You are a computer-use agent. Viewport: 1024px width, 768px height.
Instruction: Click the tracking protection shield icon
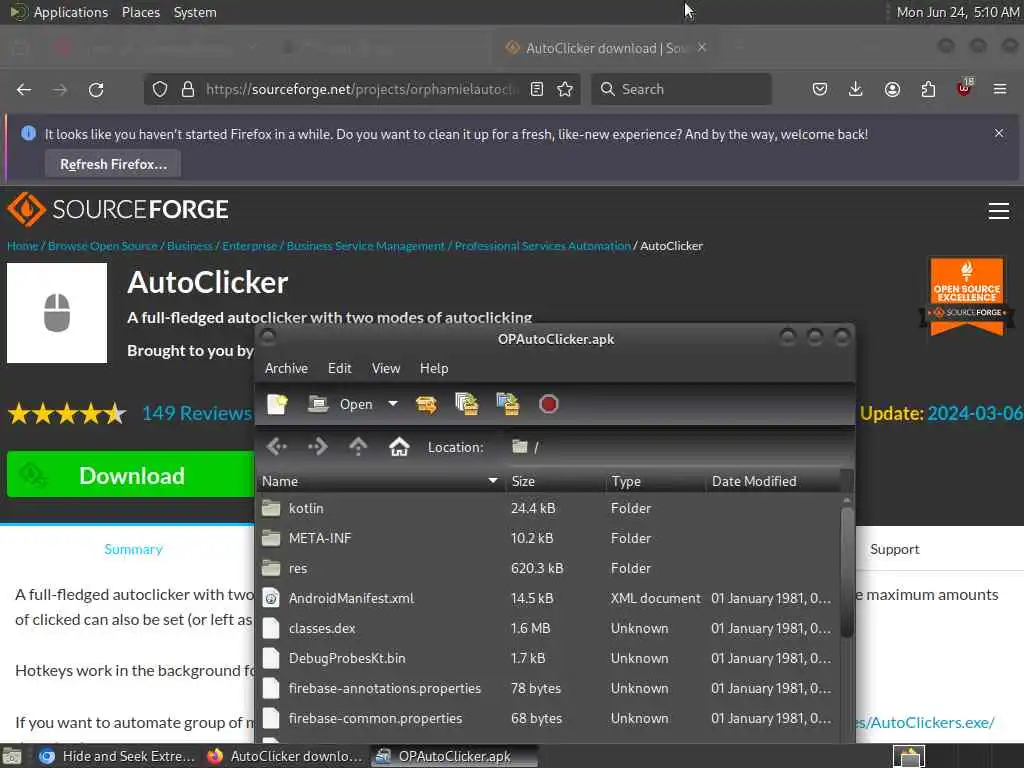point(160,89)
